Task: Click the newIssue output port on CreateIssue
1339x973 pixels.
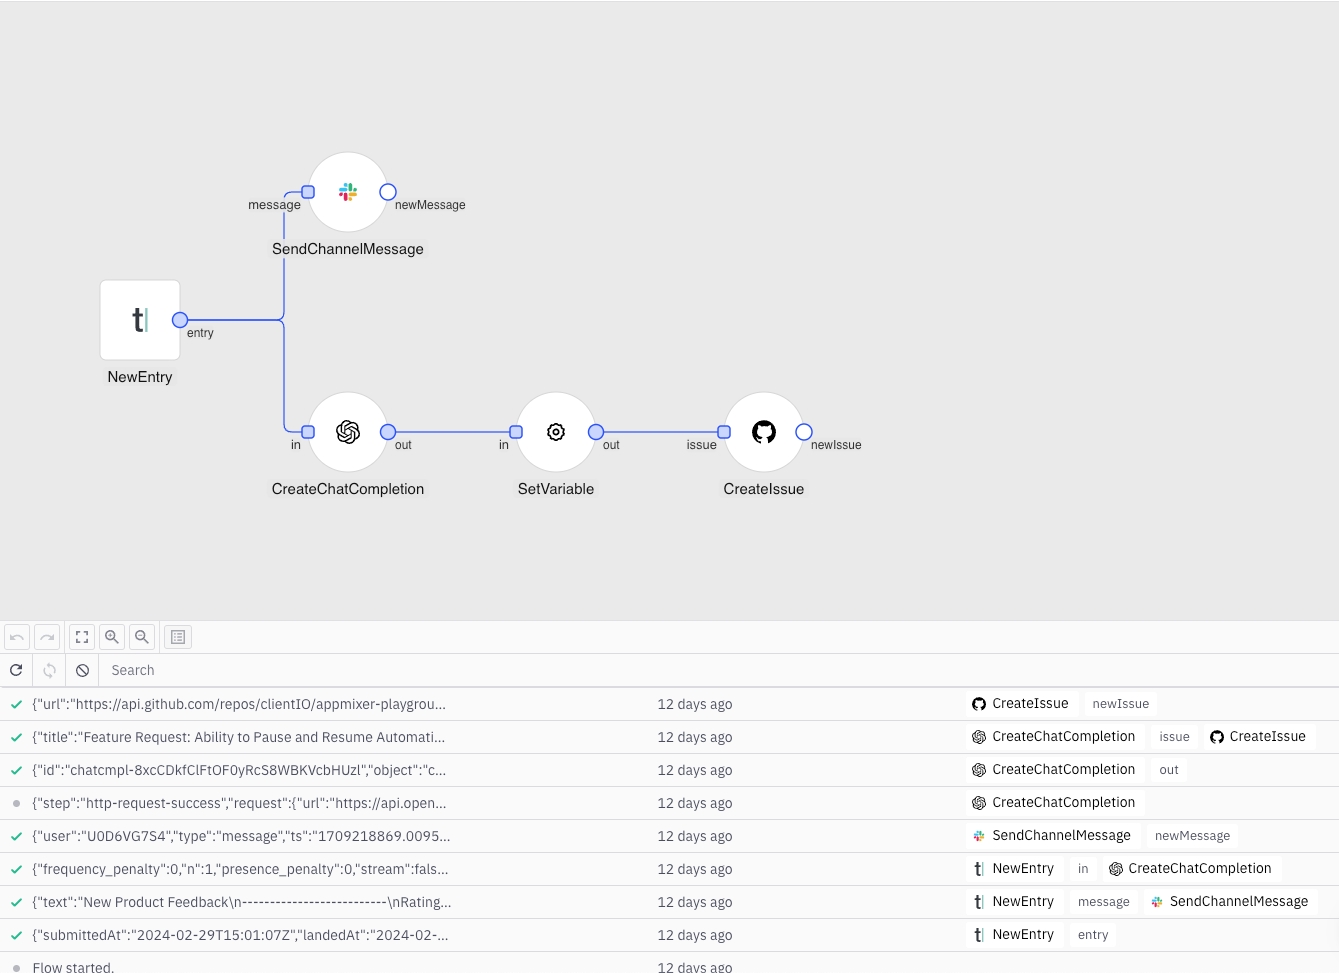Action: coord(804,432)
